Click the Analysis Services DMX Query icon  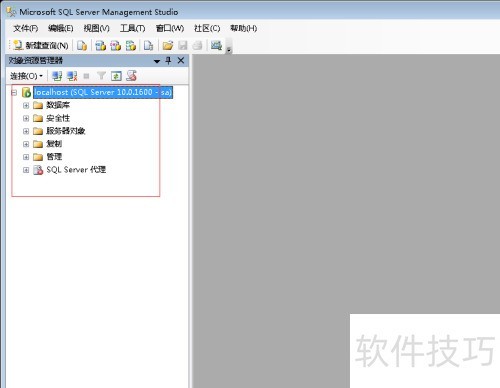115,45
